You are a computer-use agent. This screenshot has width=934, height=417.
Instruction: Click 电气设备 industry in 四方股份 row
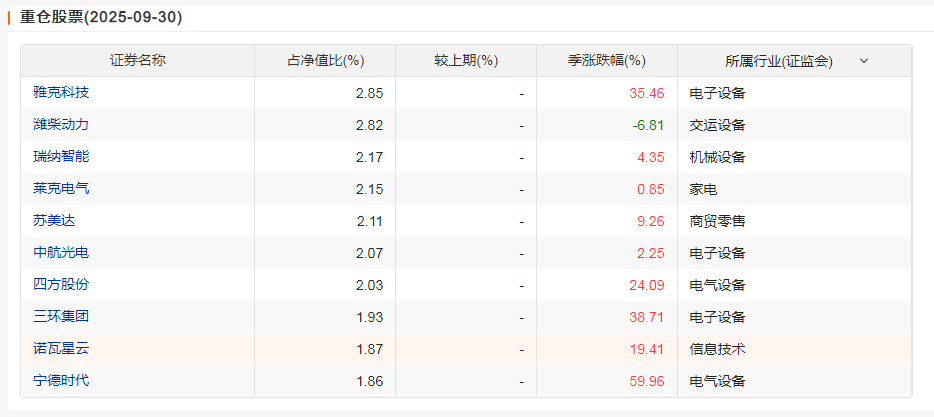pyautogui.click(x=717, y=285)
